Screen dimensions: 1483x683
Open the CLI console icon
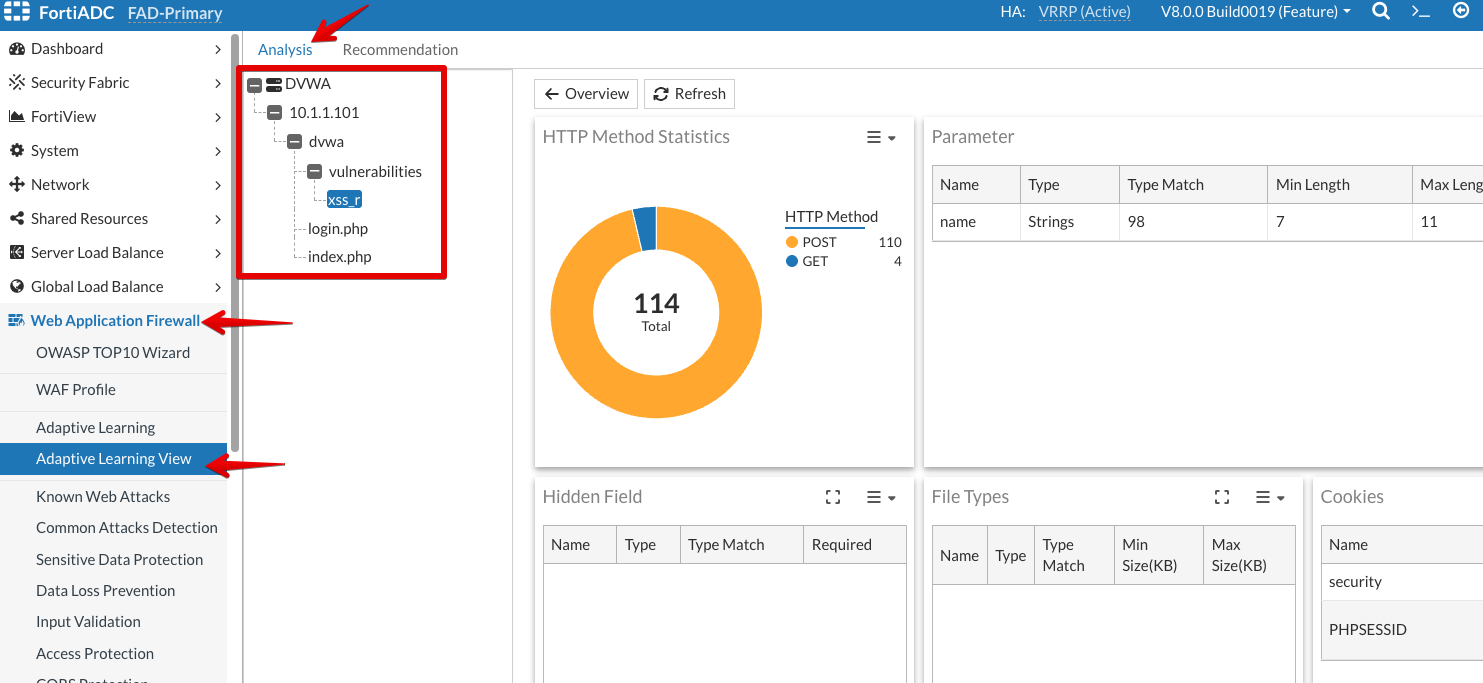[1420, 12]
